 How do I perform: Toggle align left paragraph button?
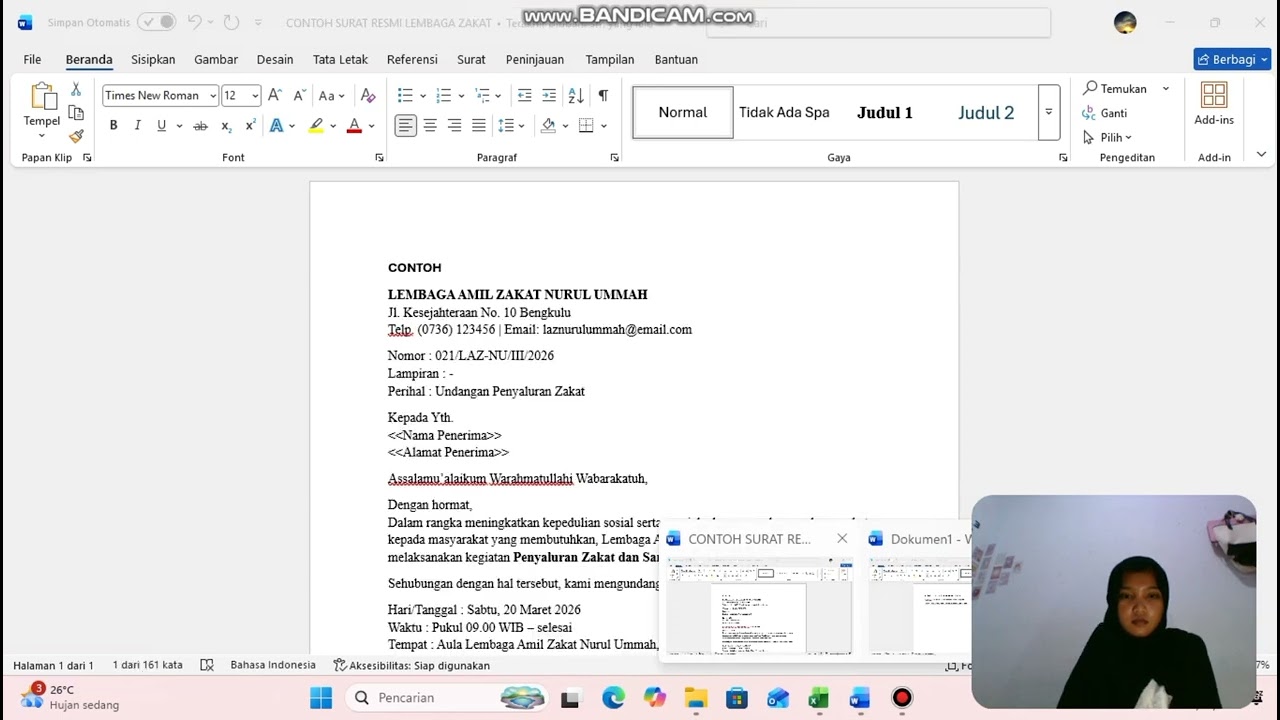405,126
